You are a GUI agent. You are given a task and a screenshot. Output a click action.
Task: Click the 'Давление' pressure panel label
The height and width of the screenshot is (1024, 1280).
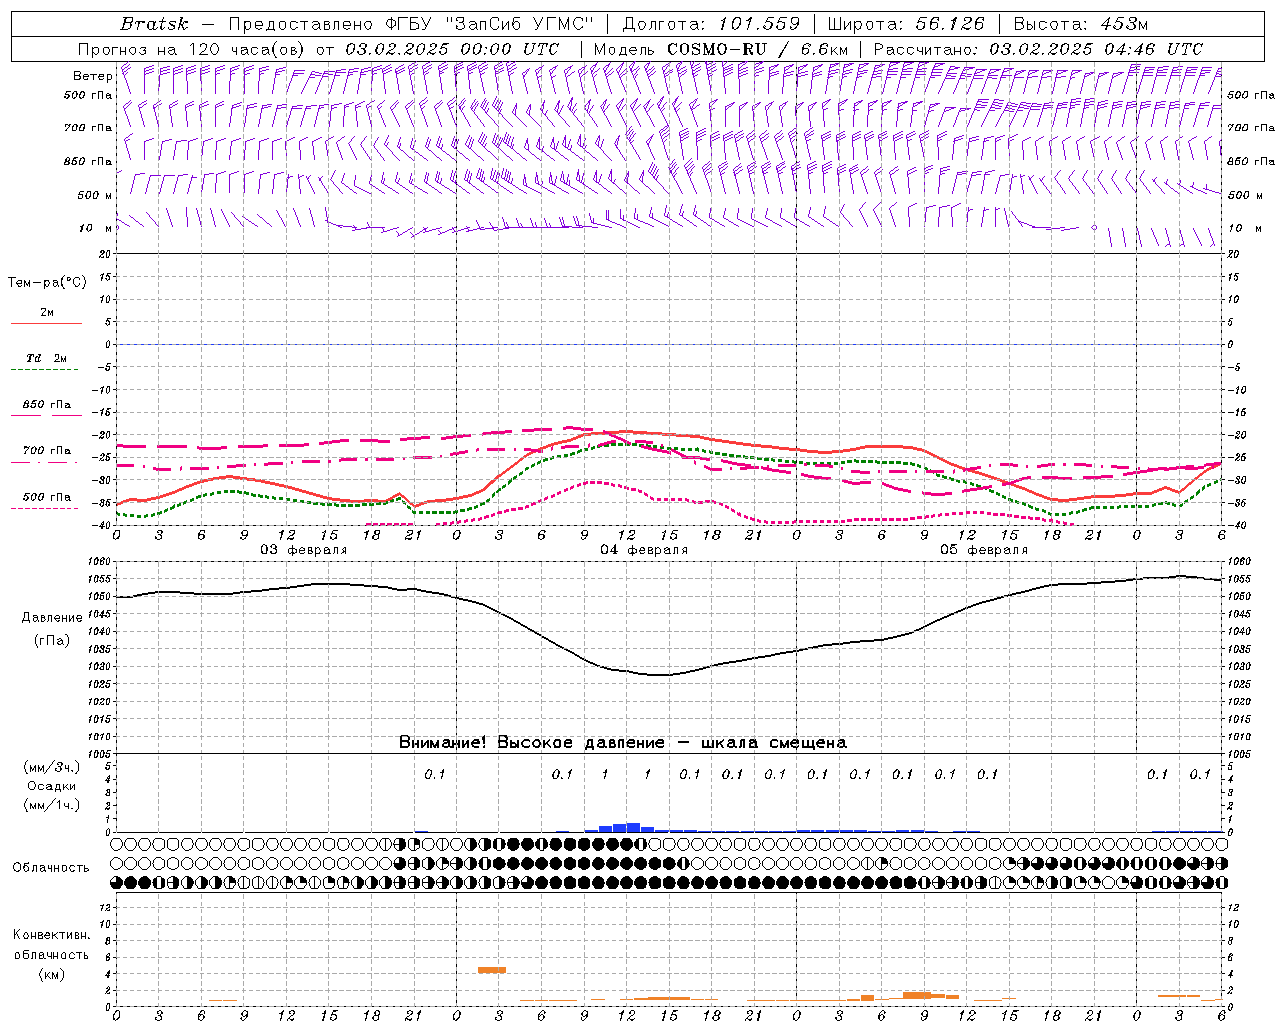click(x=52, y=618)
